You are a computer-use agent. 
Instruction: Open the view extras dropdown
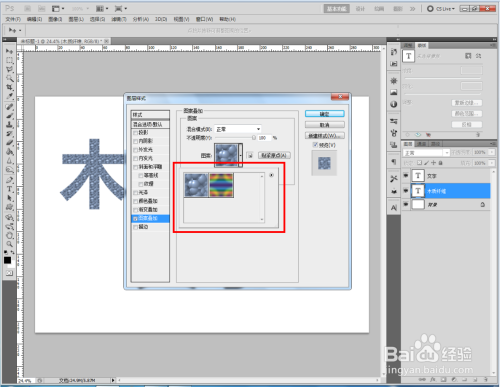pyautogui.click(x=58, y=9)
